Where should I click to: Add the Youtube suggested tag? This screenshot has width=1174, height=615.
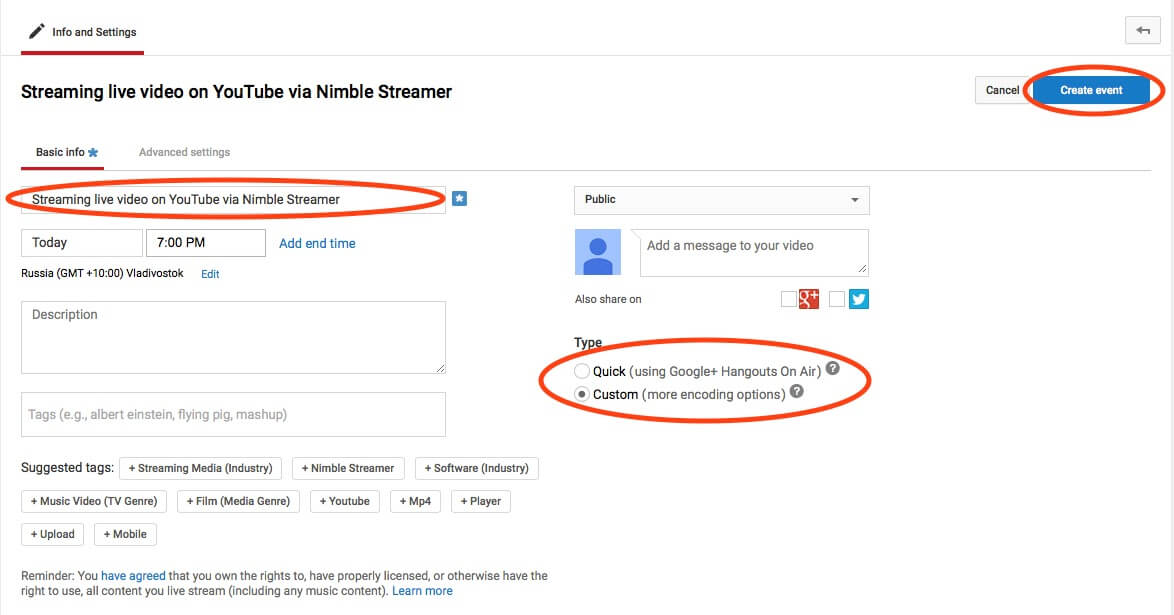345,501
